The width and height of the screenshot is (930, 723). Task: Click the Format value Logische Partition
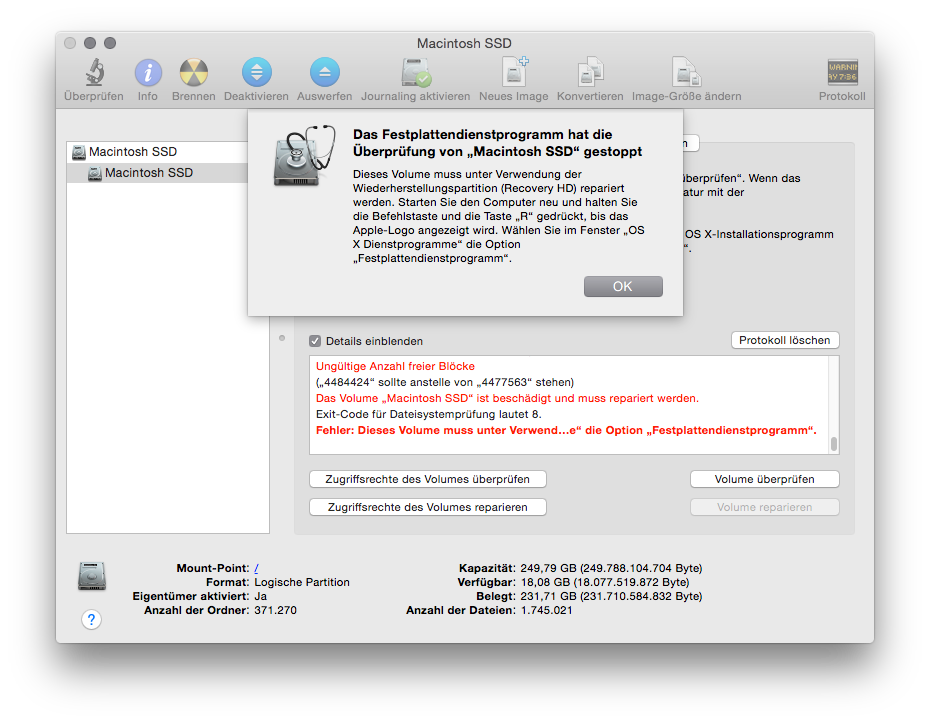click(302, 582)
